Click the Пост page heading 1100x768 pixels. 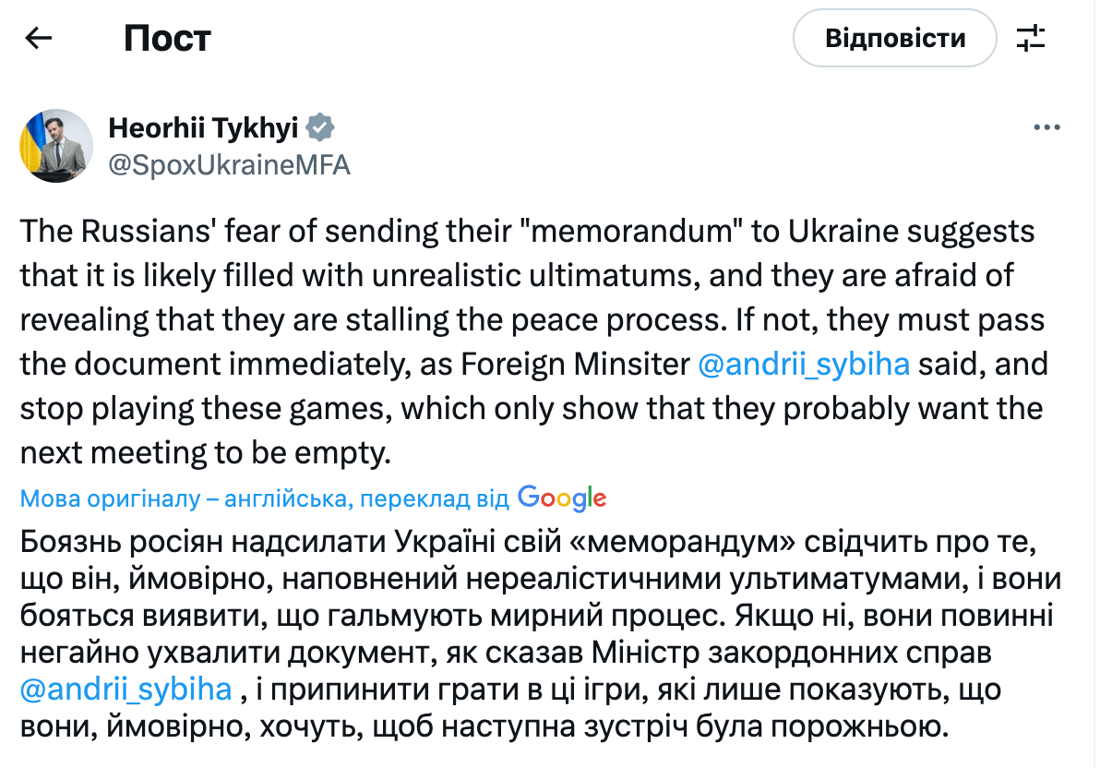167,39
